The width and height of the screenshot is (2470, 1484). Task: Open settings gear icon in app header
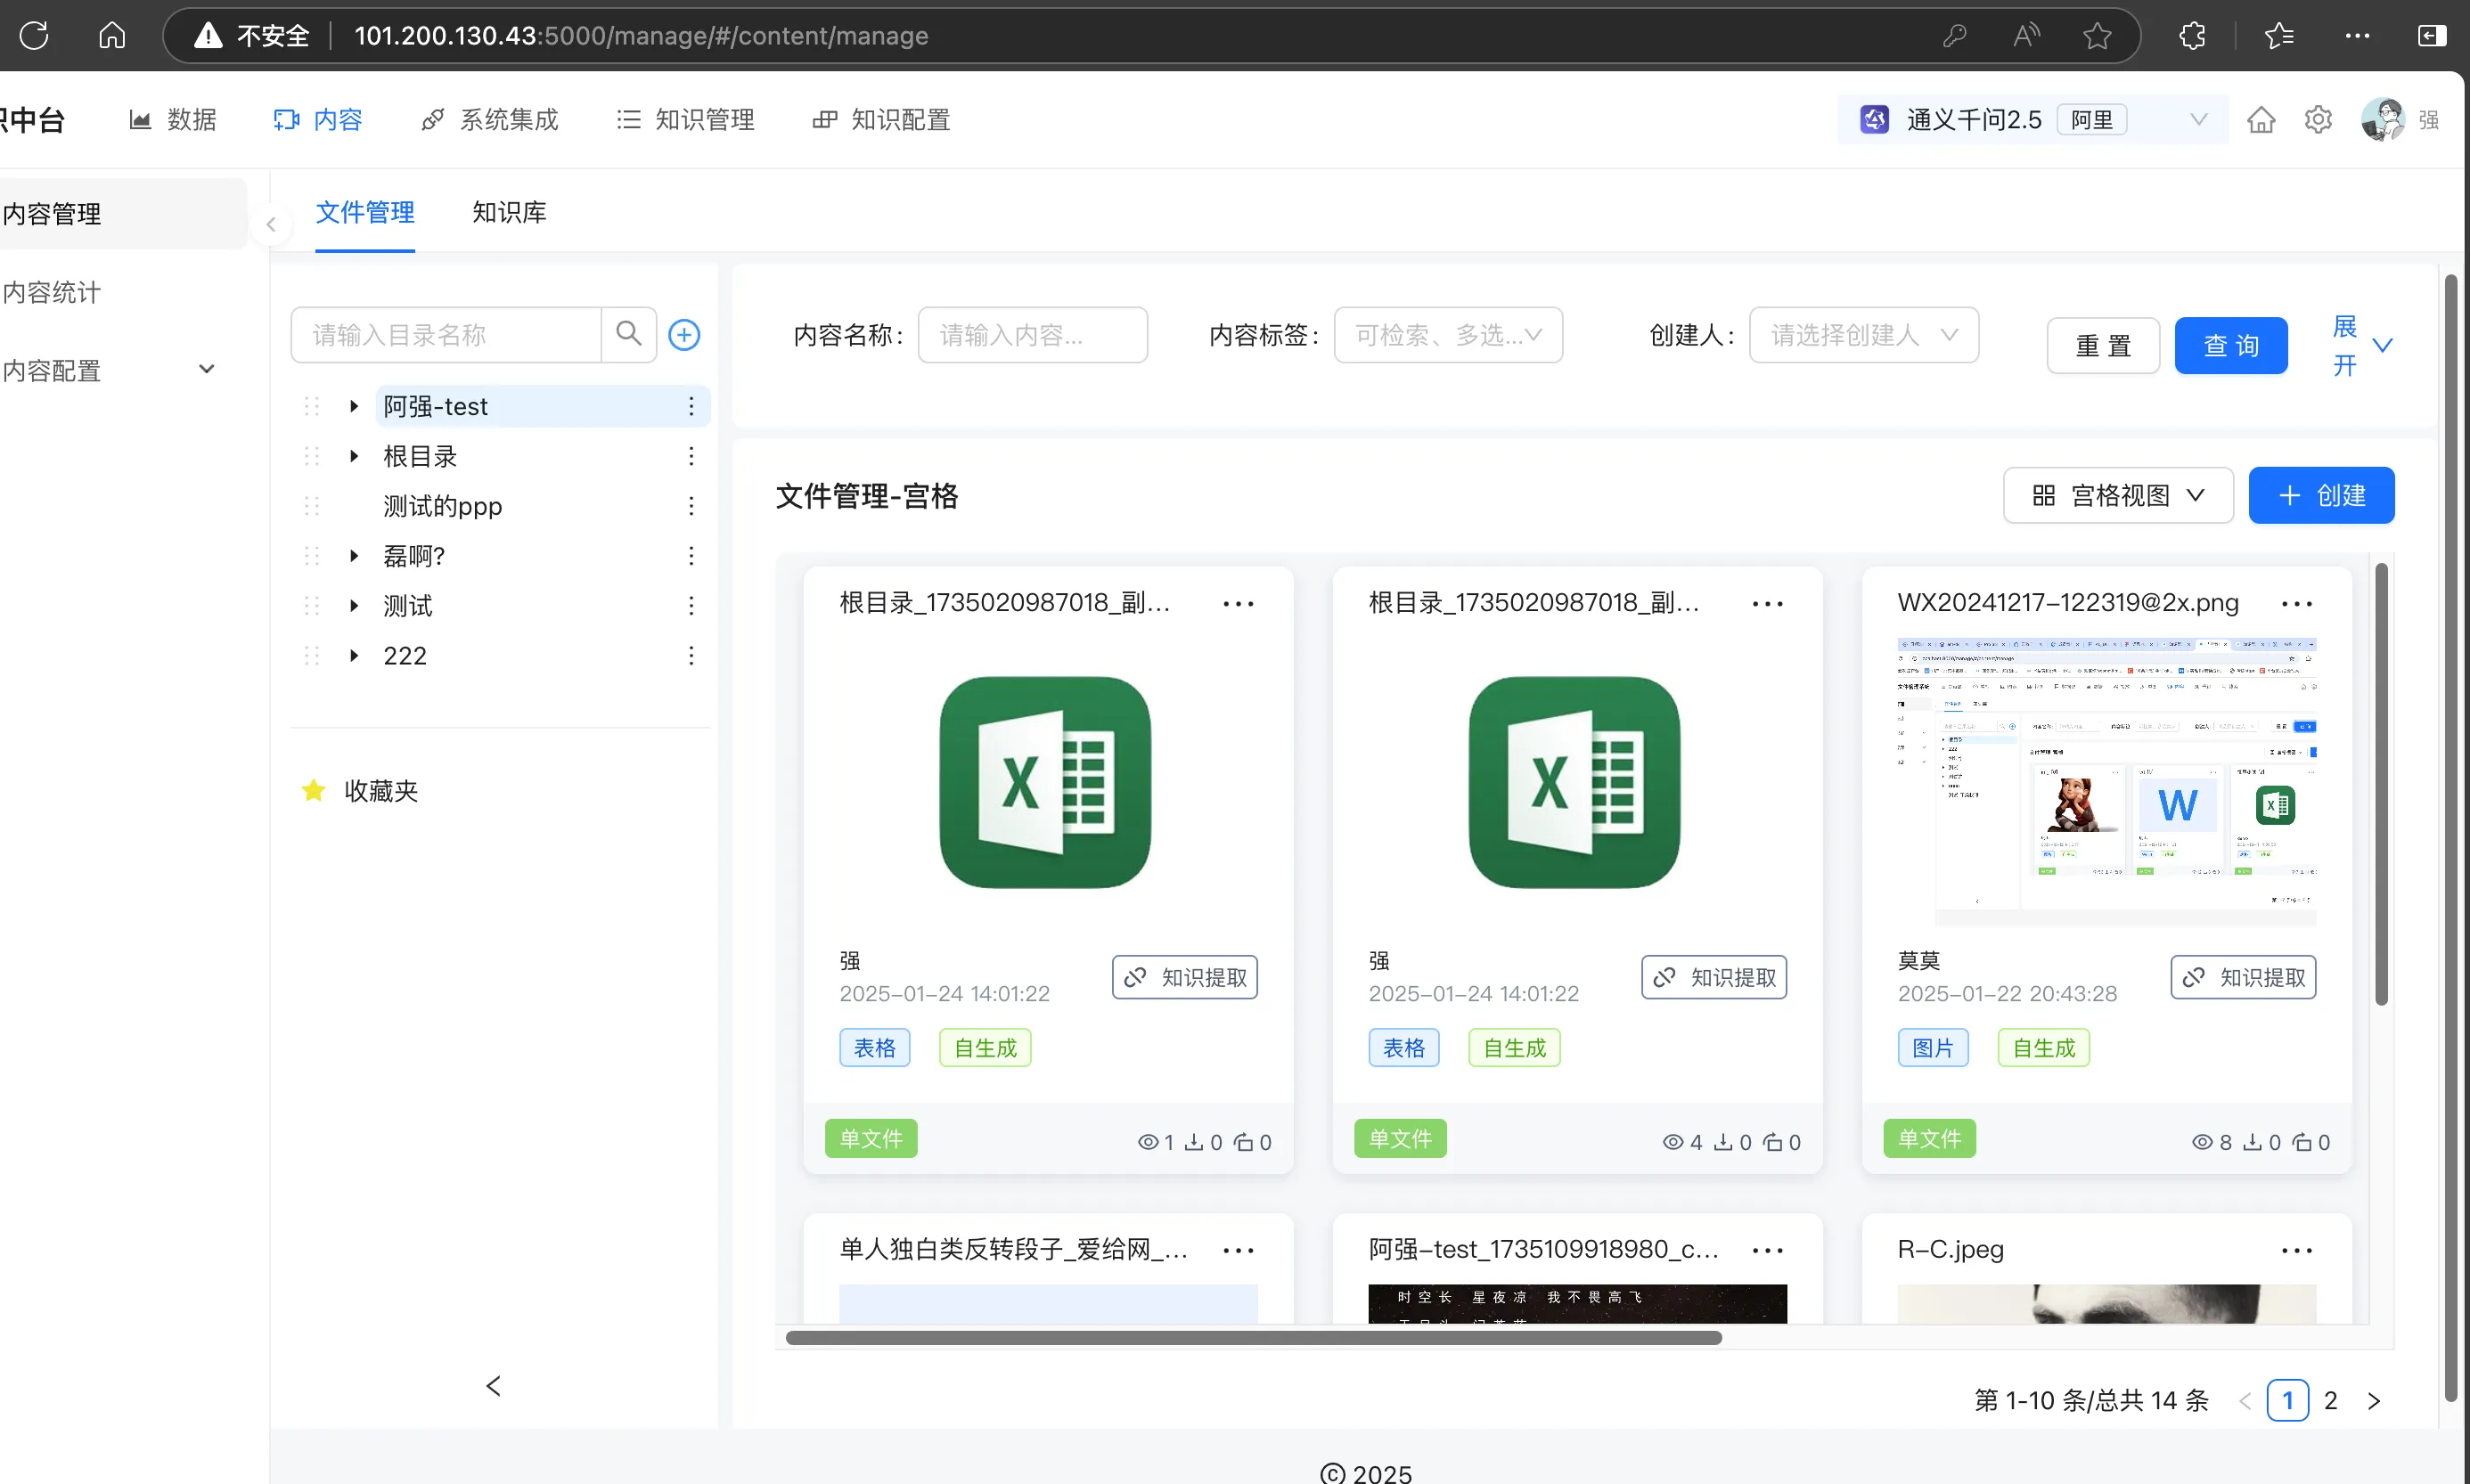click(2318, 120)
